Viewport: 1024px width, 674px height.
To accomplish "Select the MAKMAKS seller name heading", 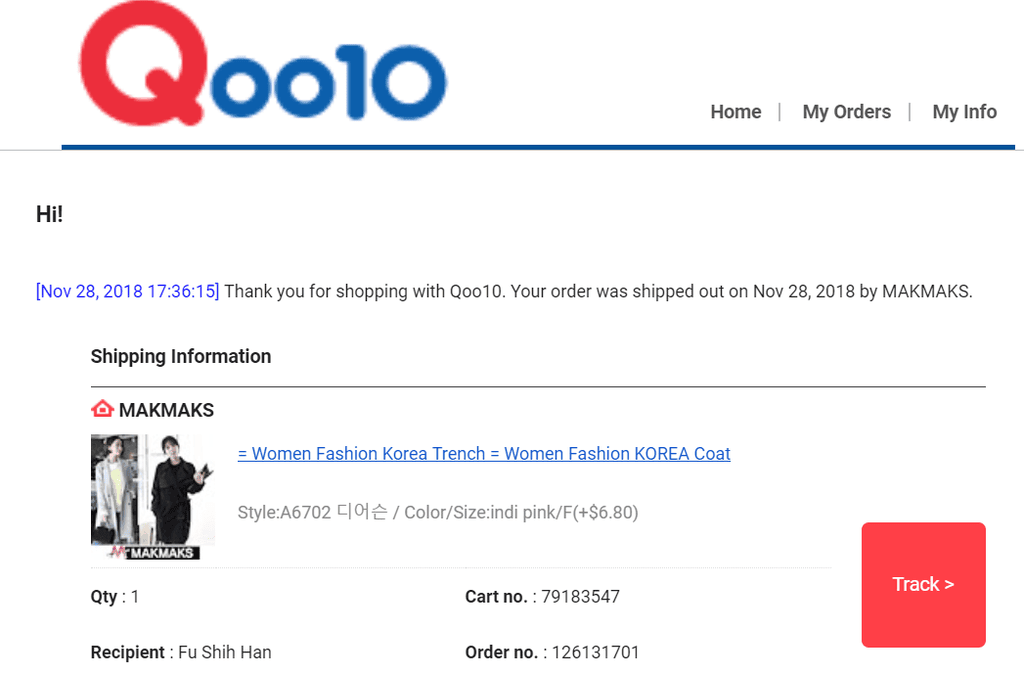I will 166,410.
